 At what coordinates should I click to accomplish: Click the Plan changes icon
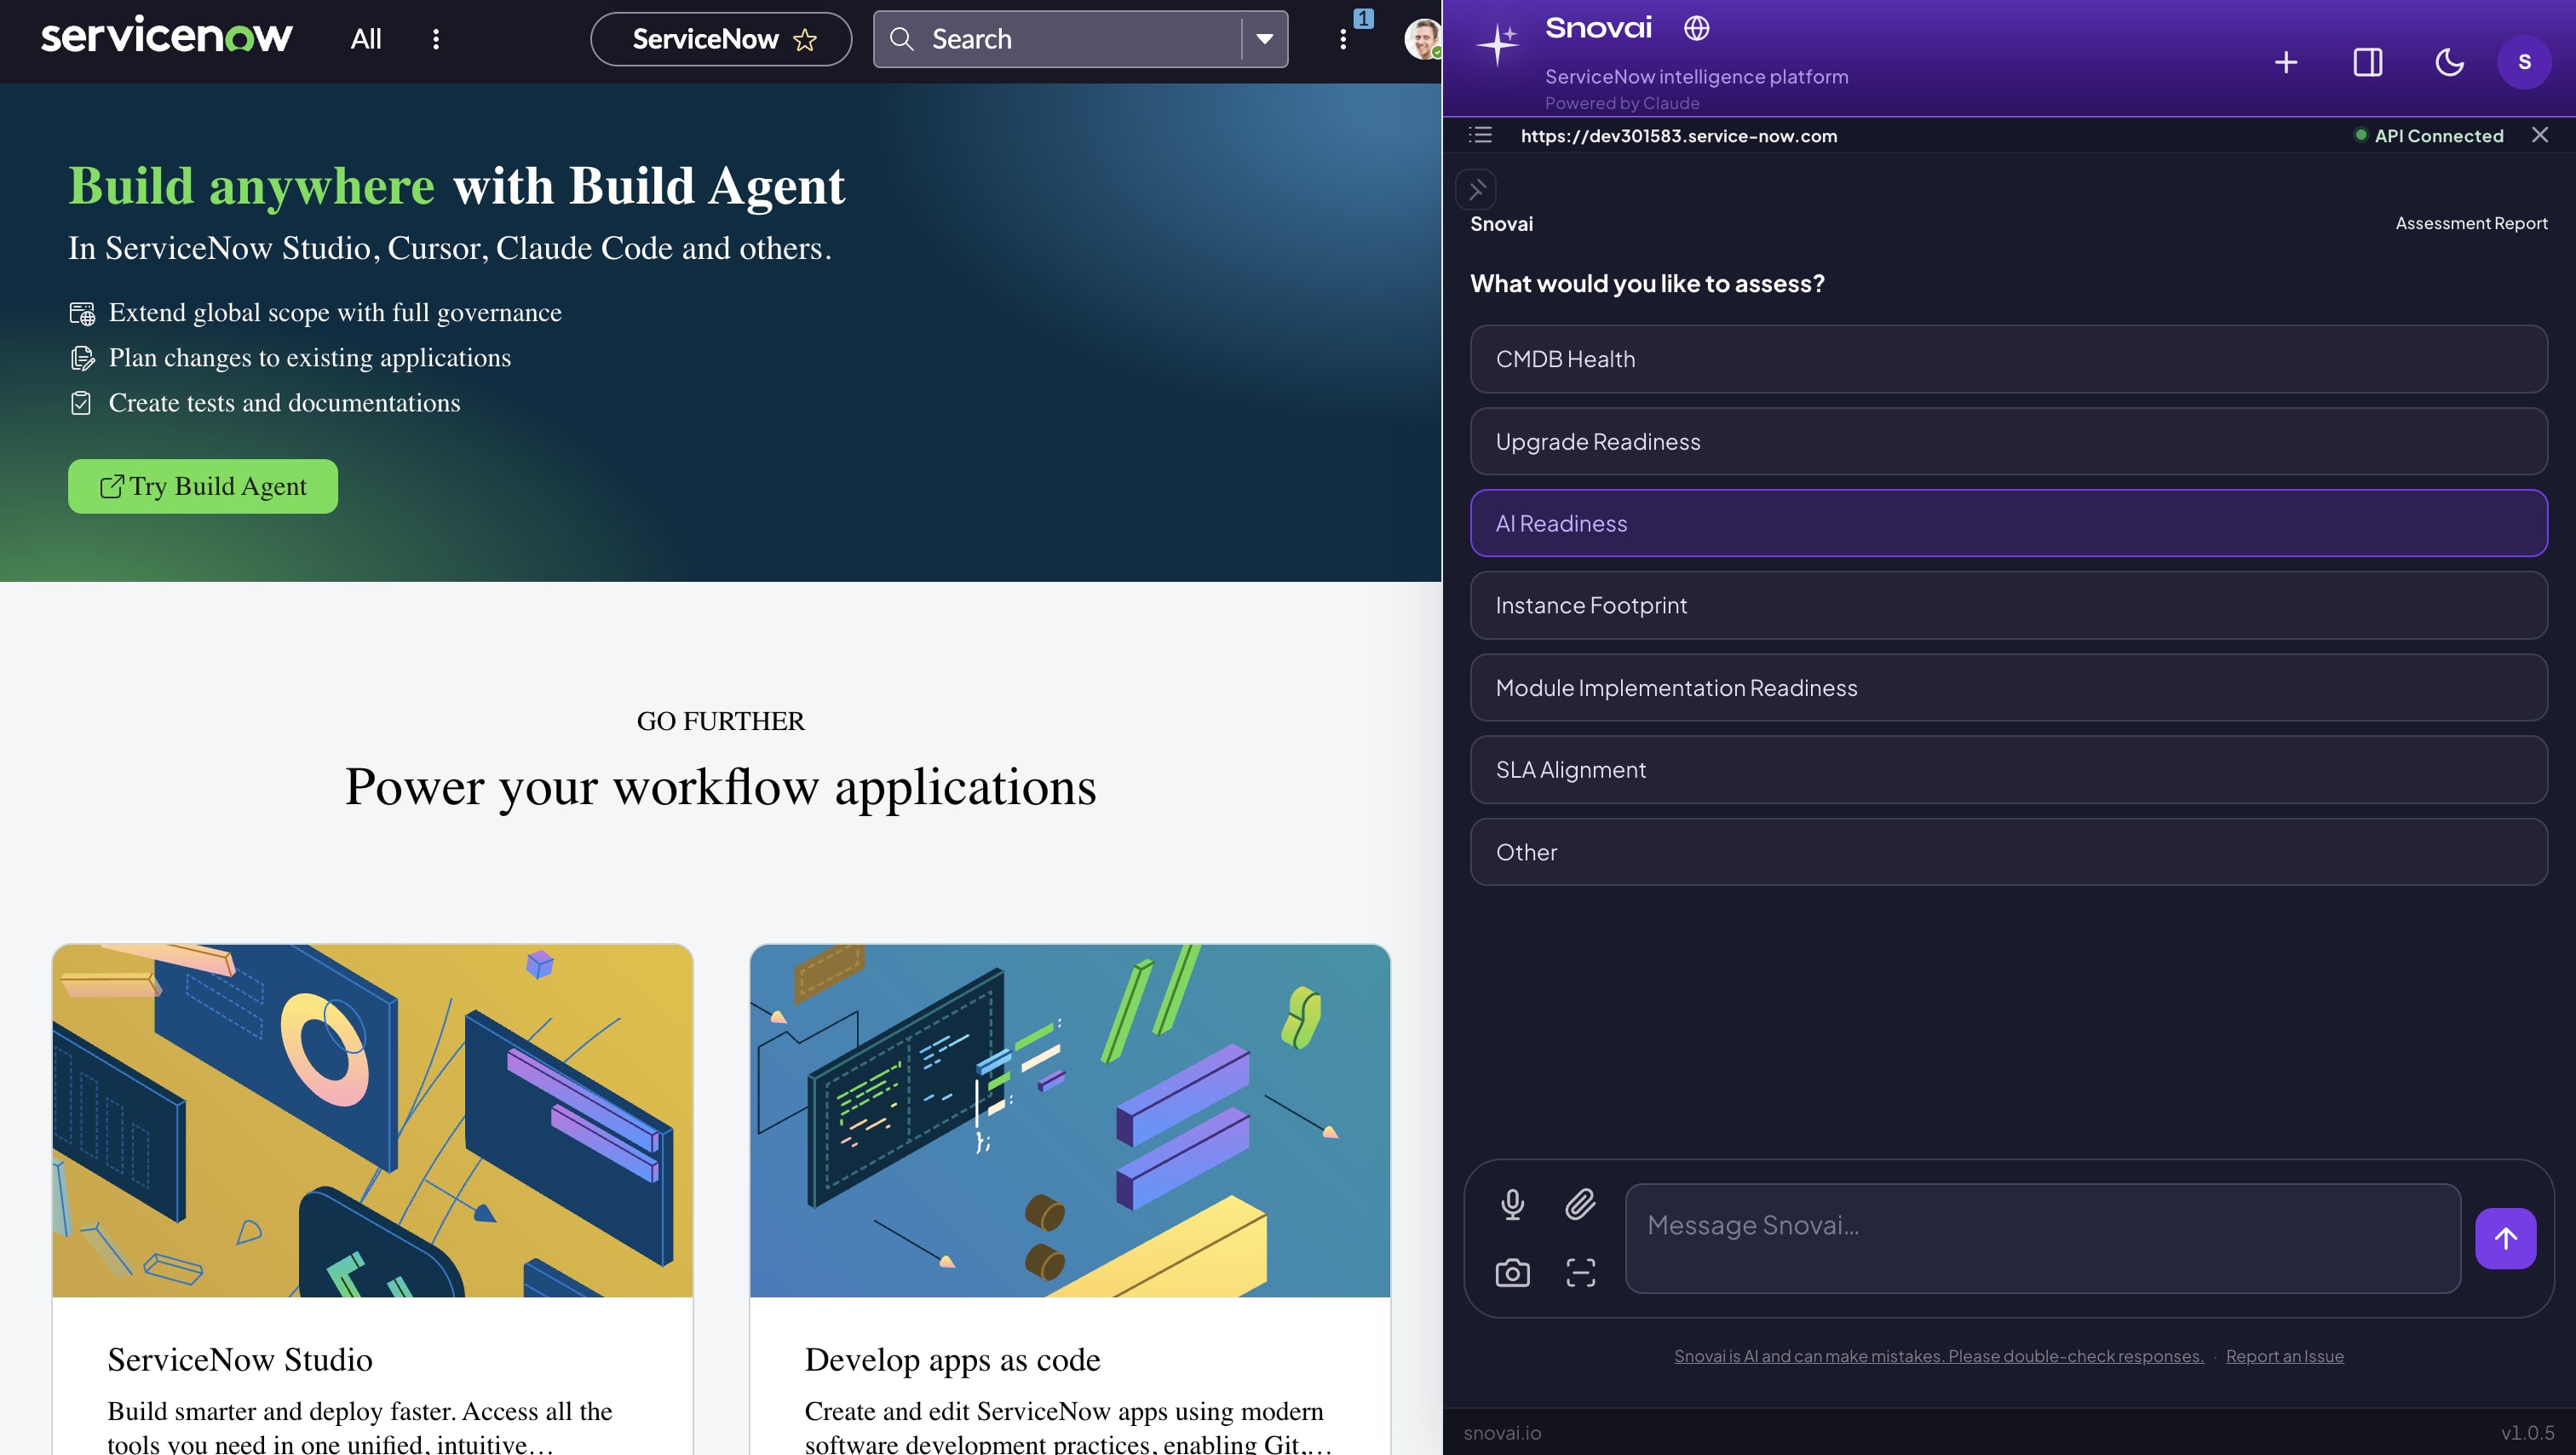tap(82, 358)
